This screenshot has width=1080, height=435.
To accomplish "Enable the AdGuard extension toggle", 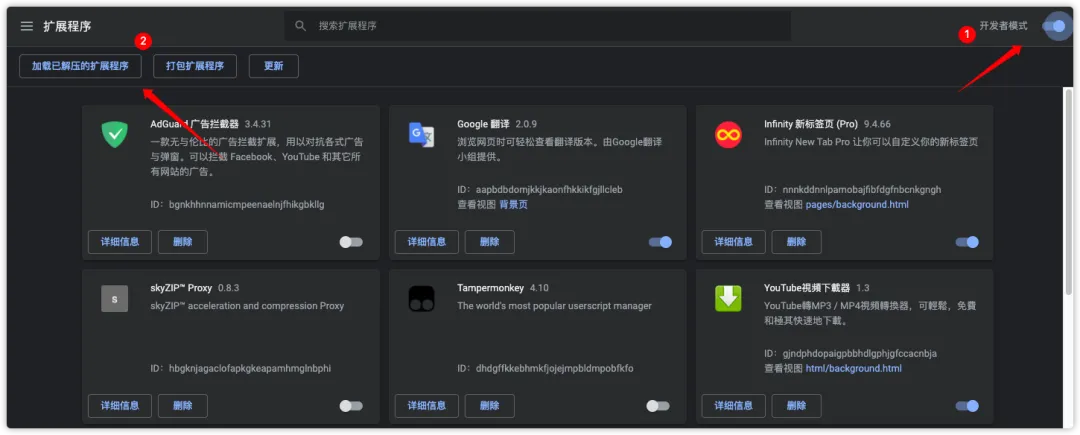I will pos(351,242).
